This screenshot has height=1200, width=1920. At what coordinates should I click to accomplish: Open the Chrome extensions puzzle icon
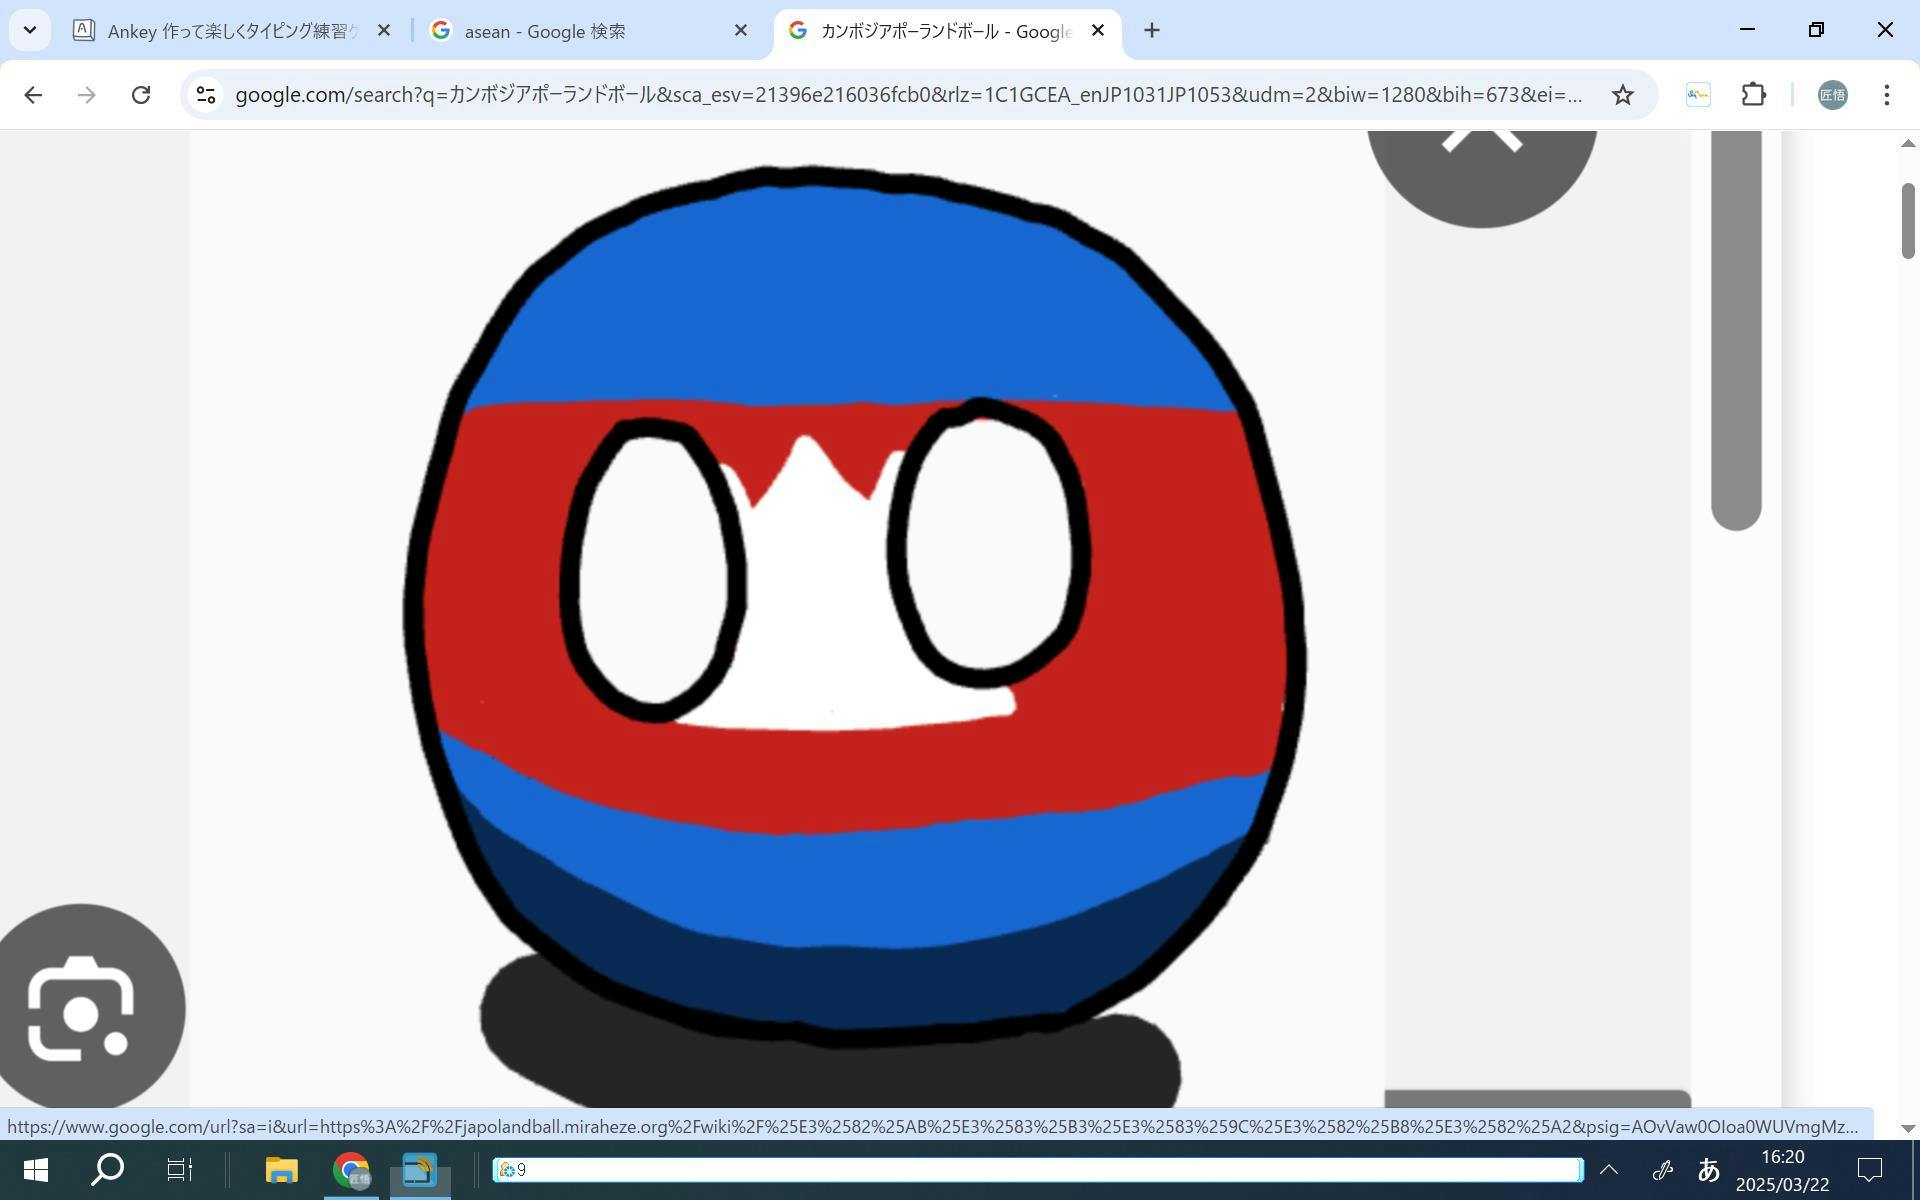pyautogui.click(x=1753, y=95)
